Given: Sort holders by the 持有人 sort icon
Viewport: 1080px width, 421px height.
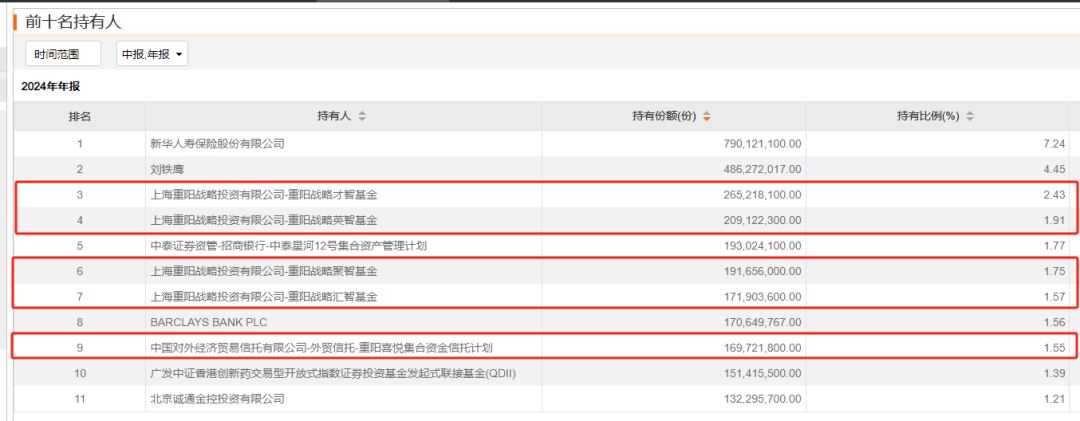Looking at the screenshot, I should coord(362,116).
